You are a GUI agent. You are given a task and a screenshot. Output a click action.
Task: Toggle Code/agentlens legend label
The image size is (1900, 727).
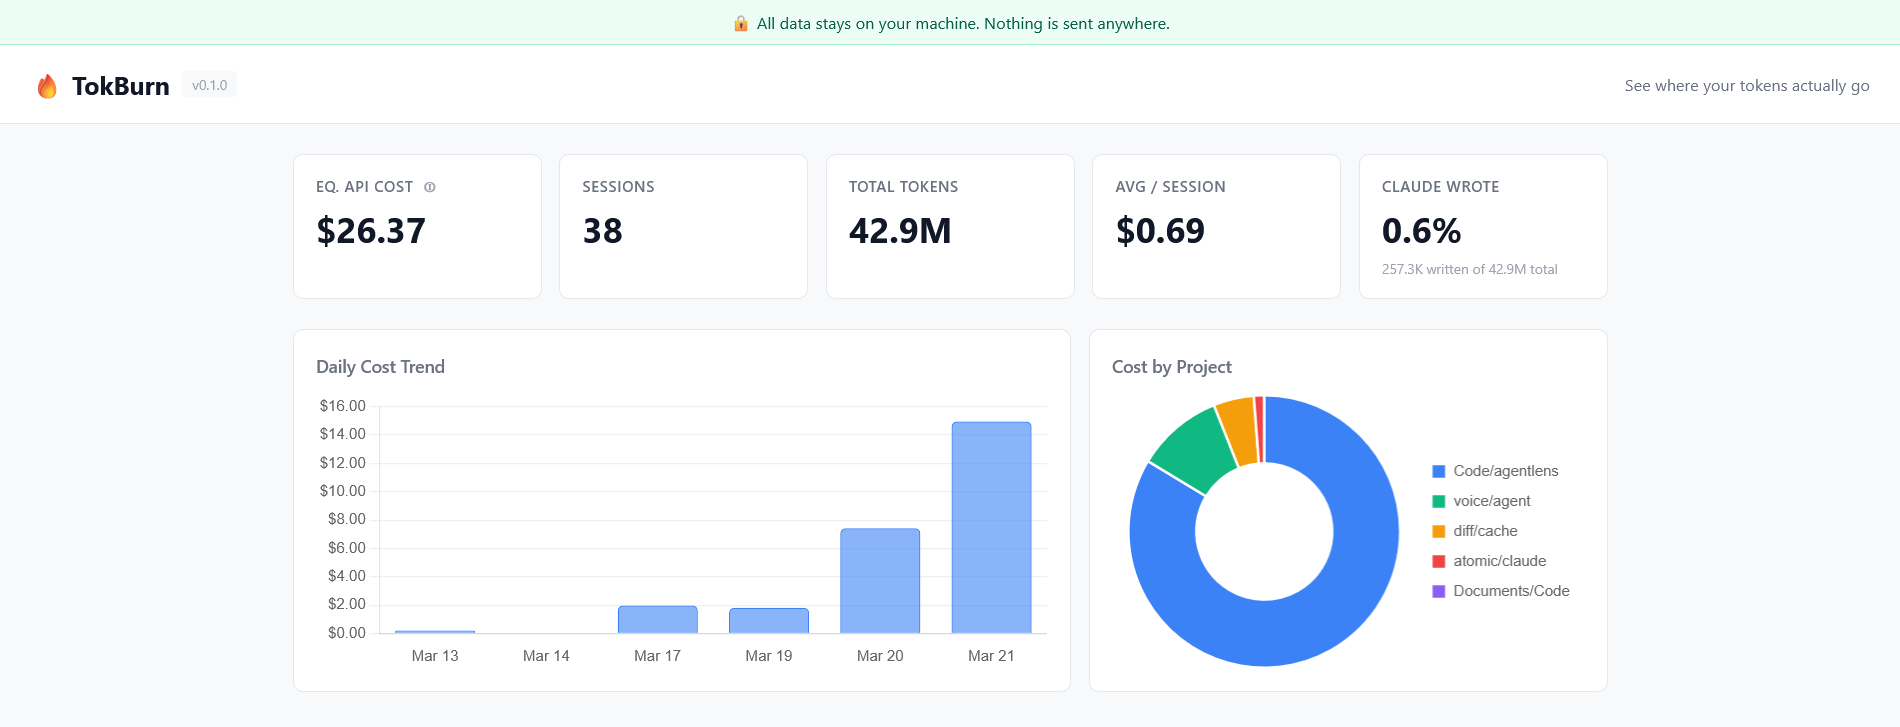(1506, 471)
